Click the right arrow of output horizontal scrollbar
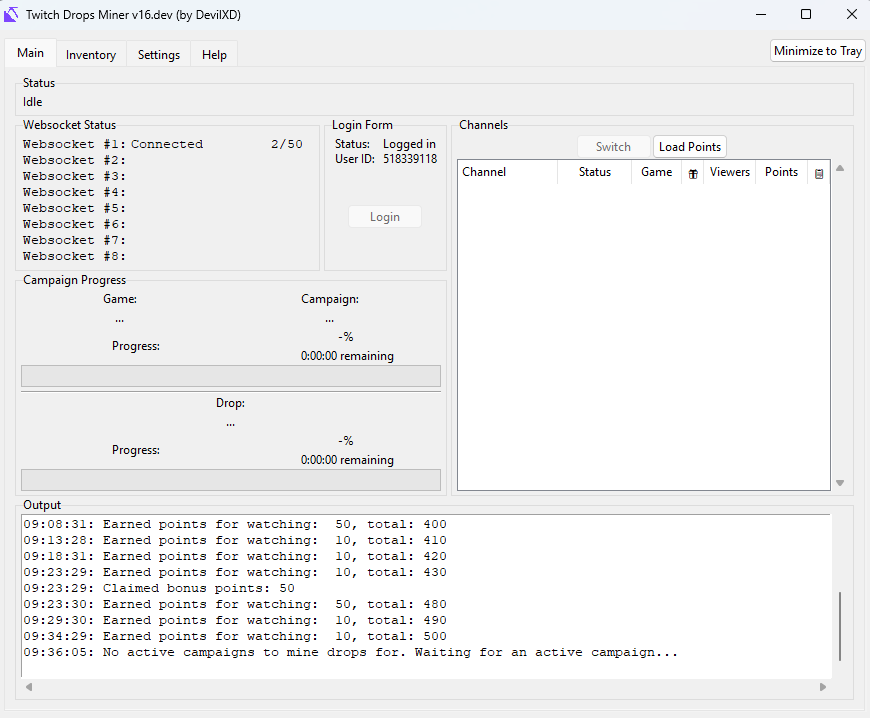This screenshot has height=718, width=870. click(823, 687)
